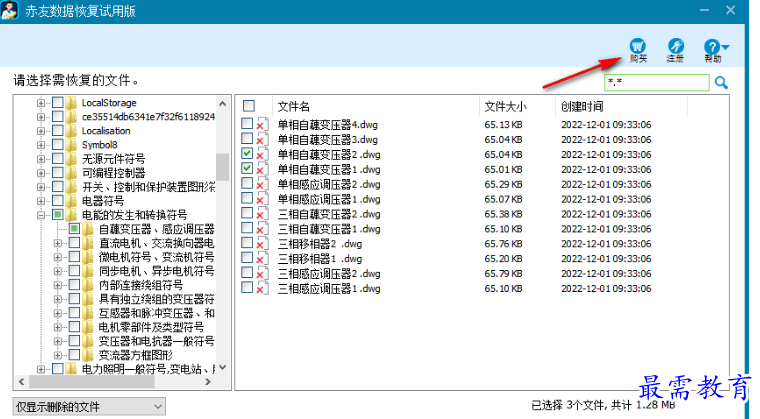This screenshot has width=760, height=419.
Task: Select the 变压器和电抗器一般符号 folder
Action: [x=156, y=341]
